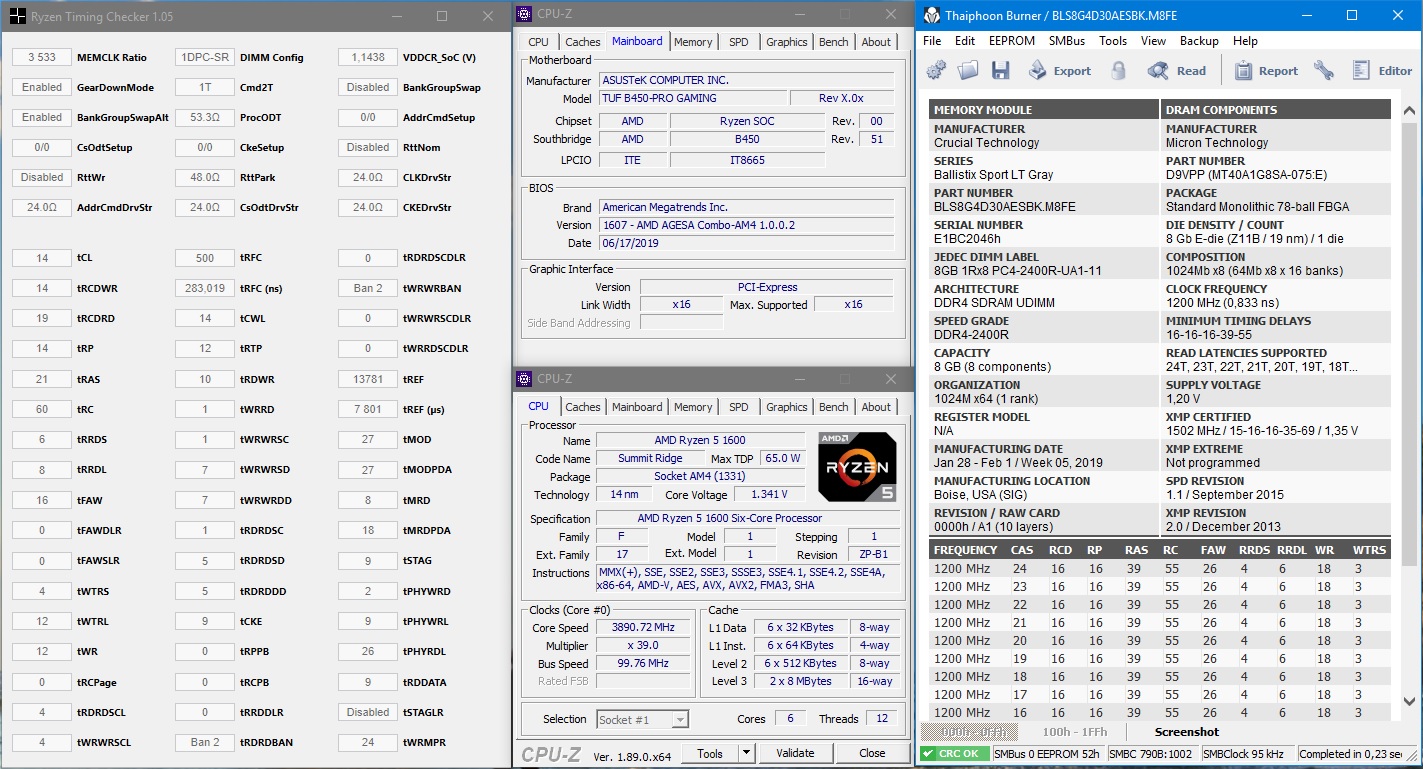
Task: Switch to CPU tab in CPU-Z Mainboard window
Action: pos(538,42)
